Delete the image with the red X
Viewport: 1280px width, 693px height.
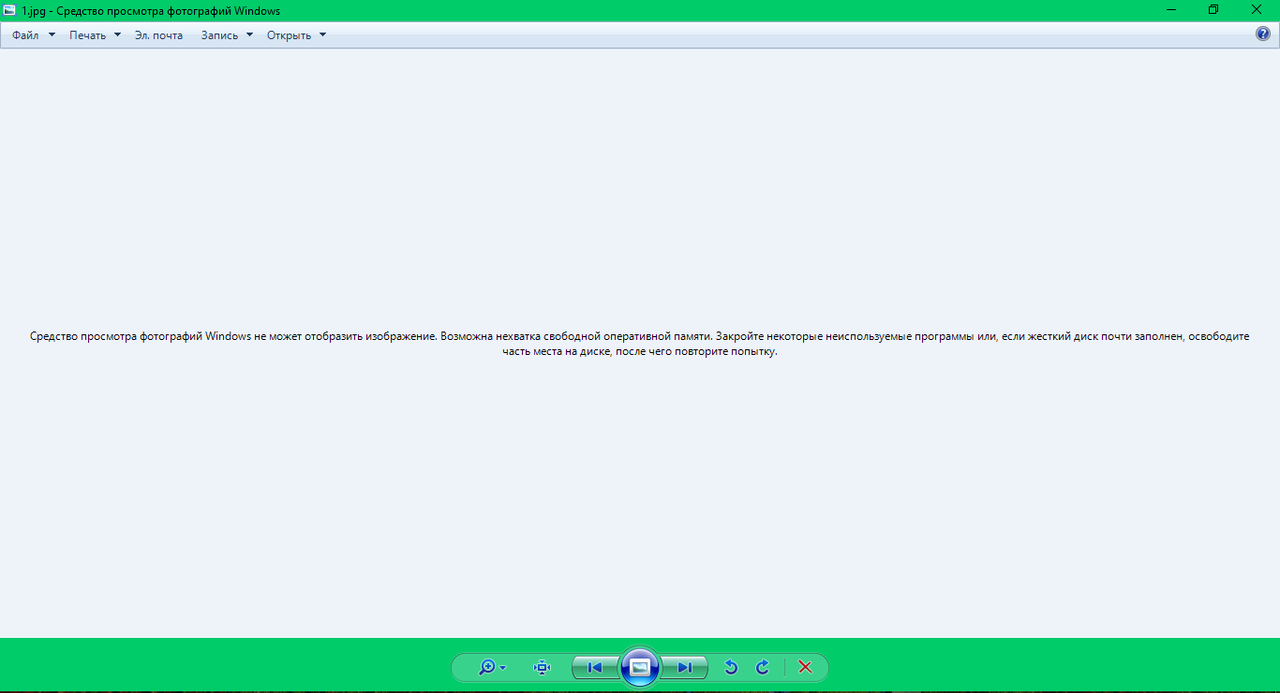click(x=805, y=667)
